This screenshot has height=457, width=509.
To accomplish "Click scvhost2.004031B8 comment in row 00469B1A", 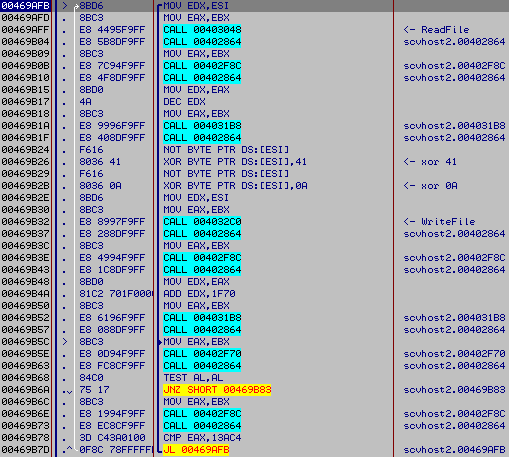I will click(x=454, y=126).
